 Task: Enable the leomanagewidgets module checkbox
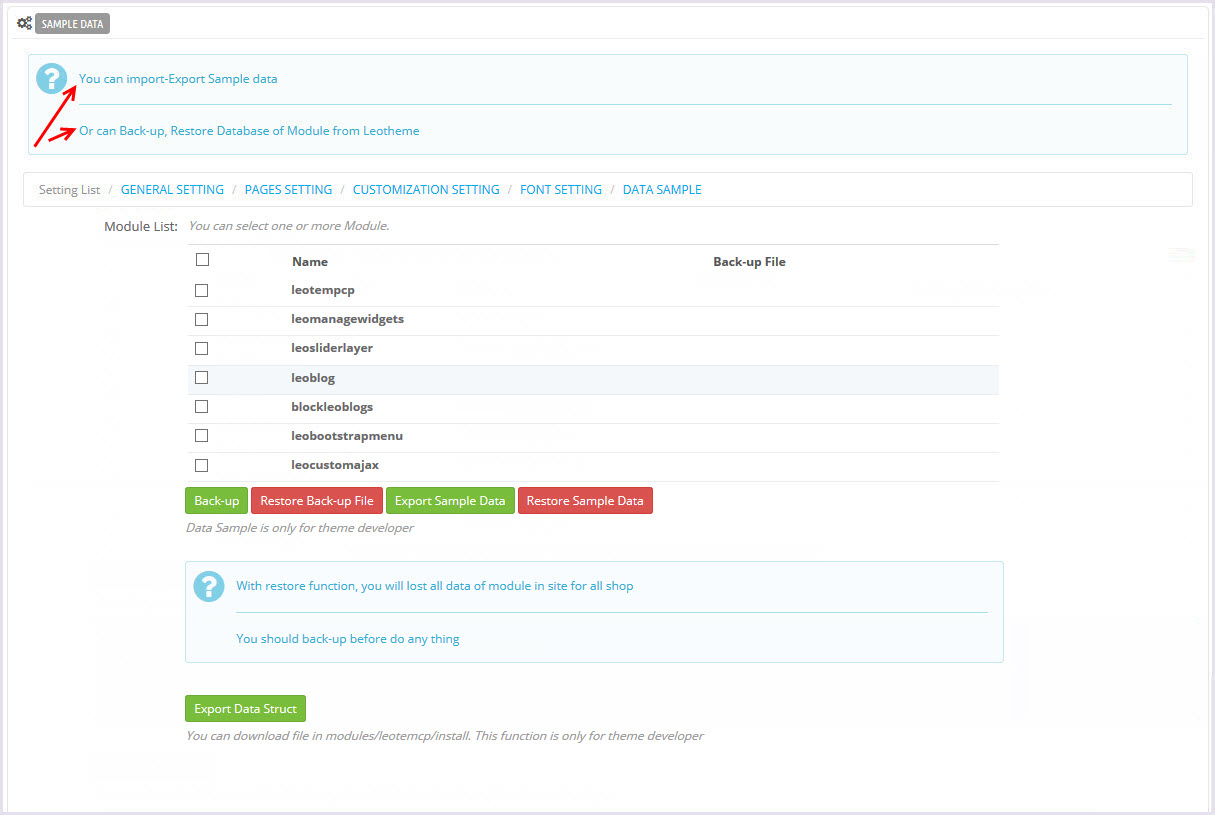[202, 319]
